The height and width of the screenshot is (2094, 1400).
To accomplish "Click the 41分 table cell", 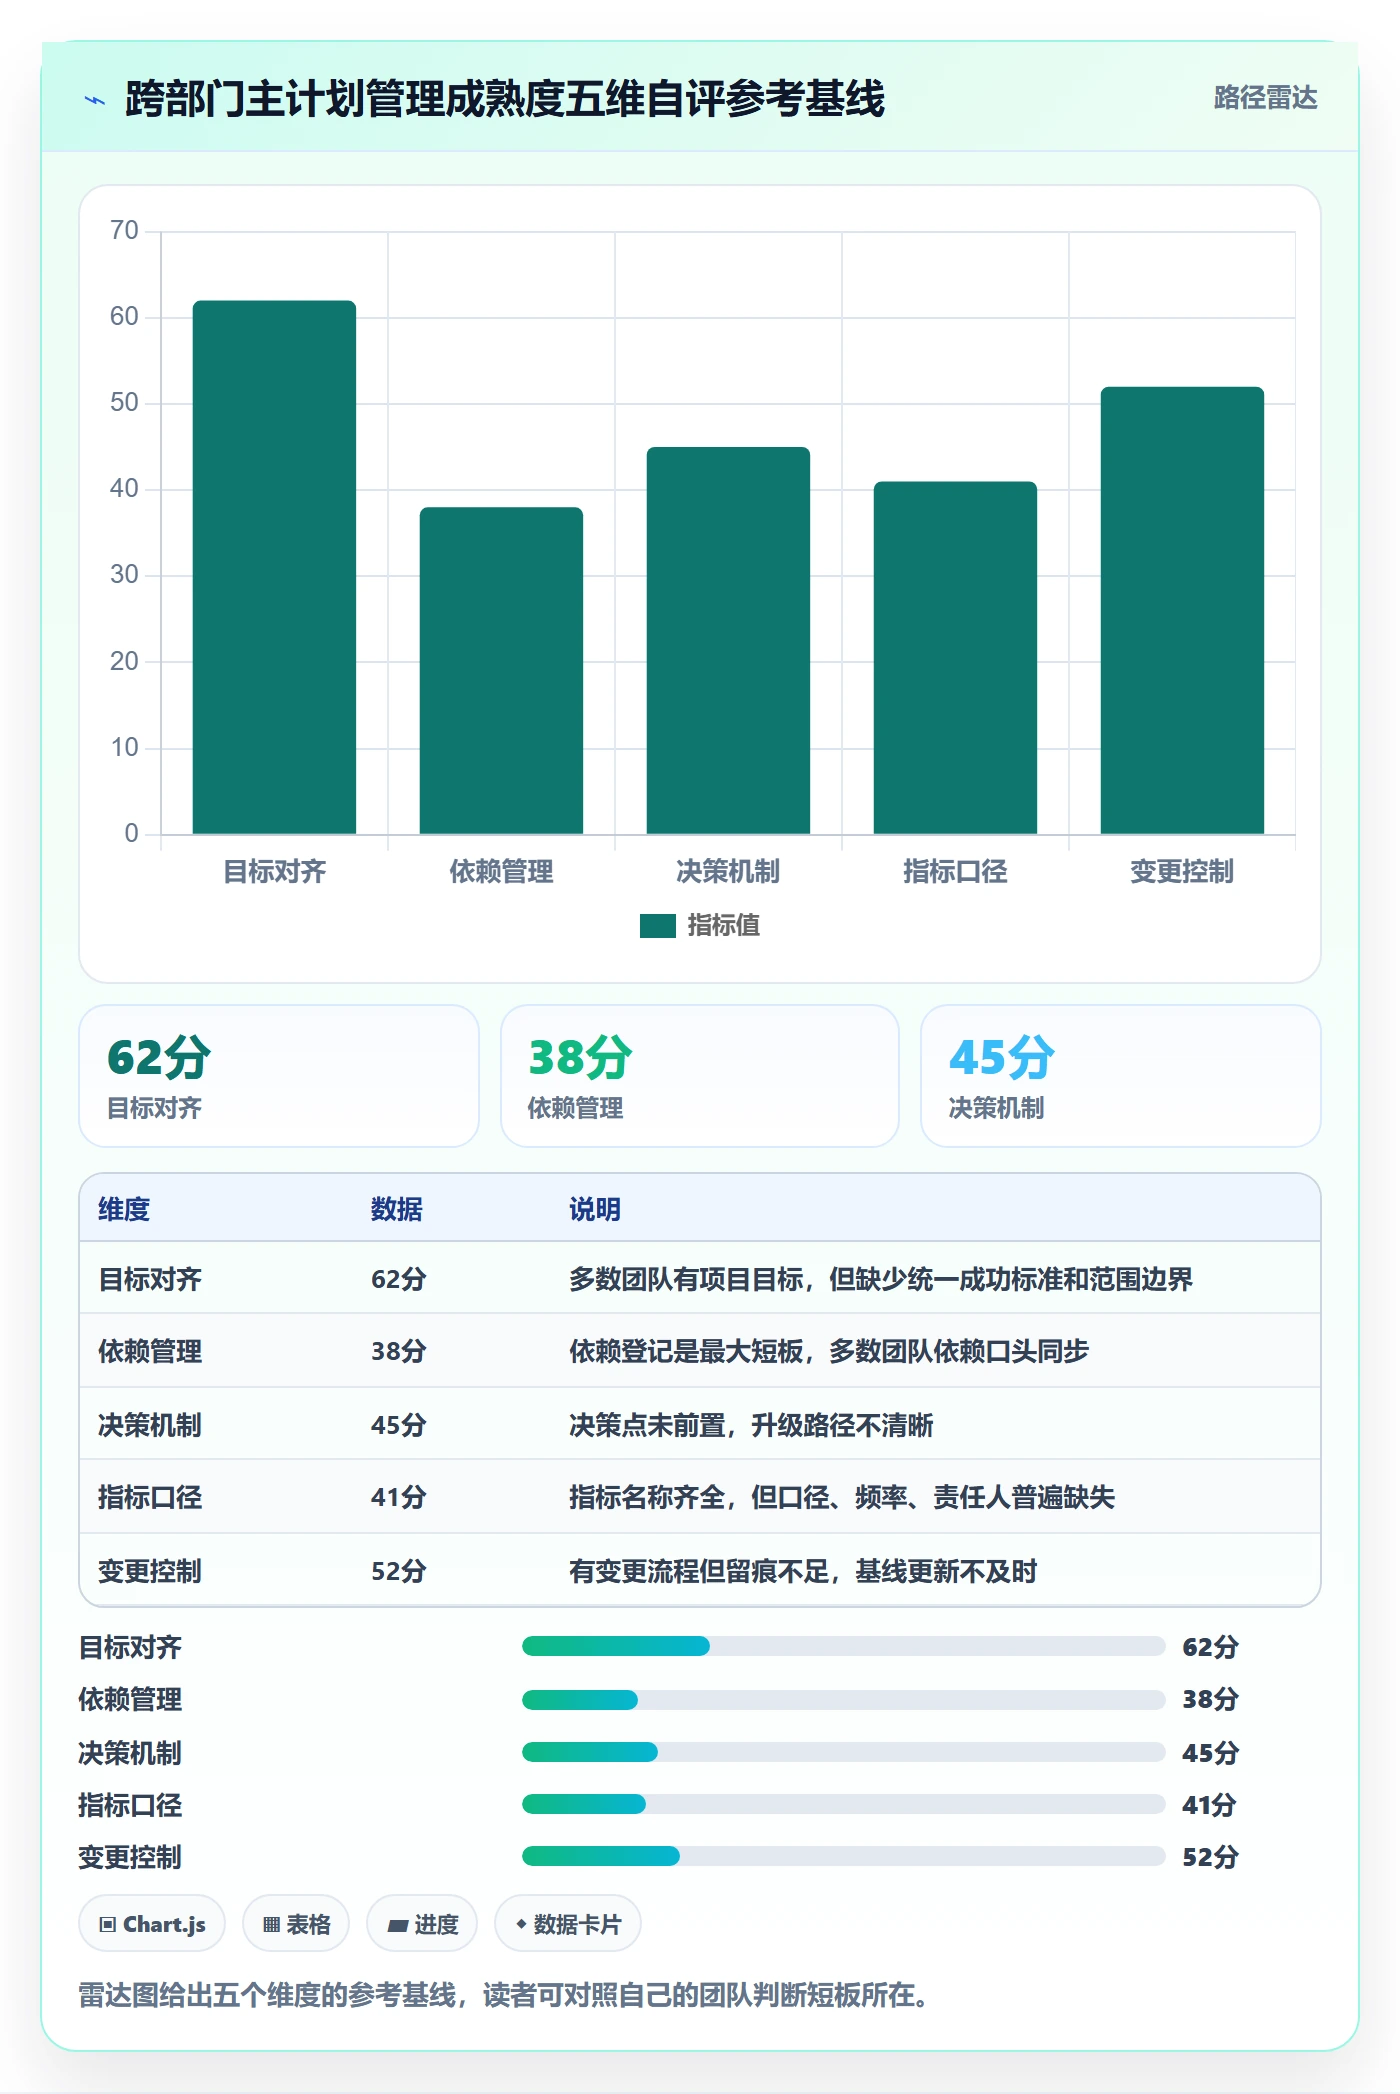I will [x=399, y=1497].
